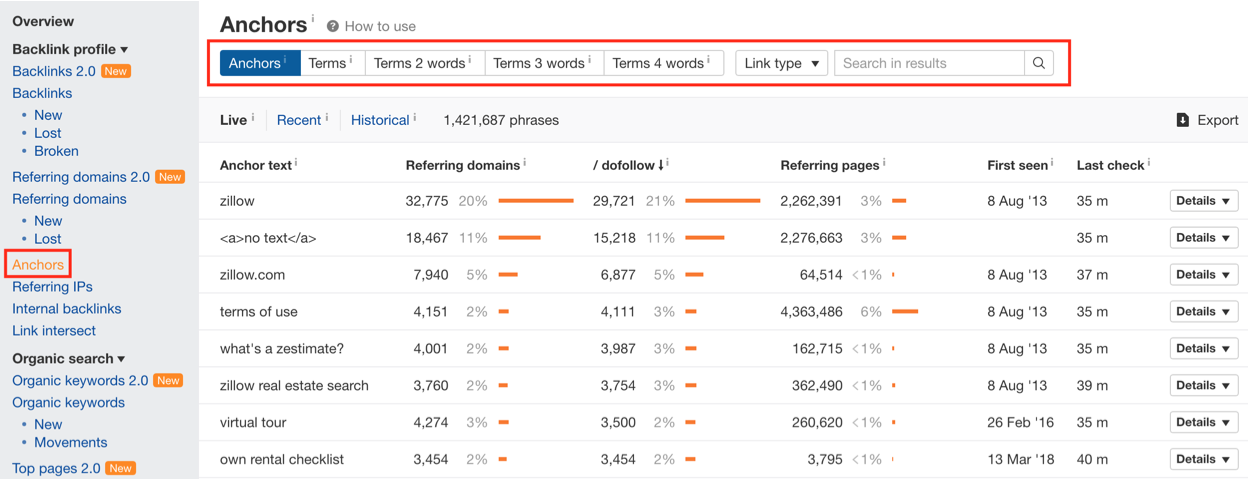1249x479 pixels.
Task: Open Top pages 2.0 link
Action: pos(56,468)
